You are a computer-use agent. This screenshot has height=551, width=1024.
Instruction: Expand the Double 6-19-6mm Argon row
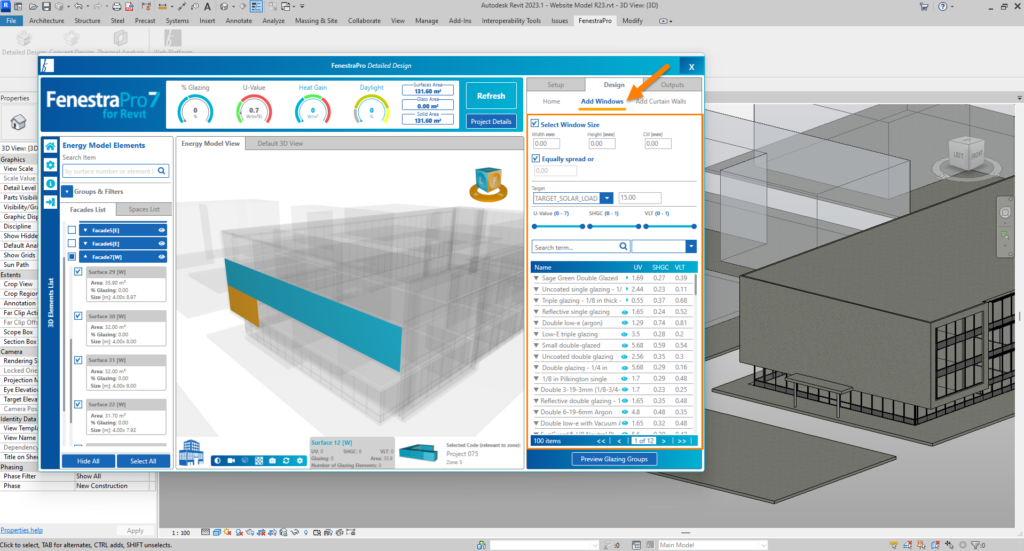click(536, 412)
